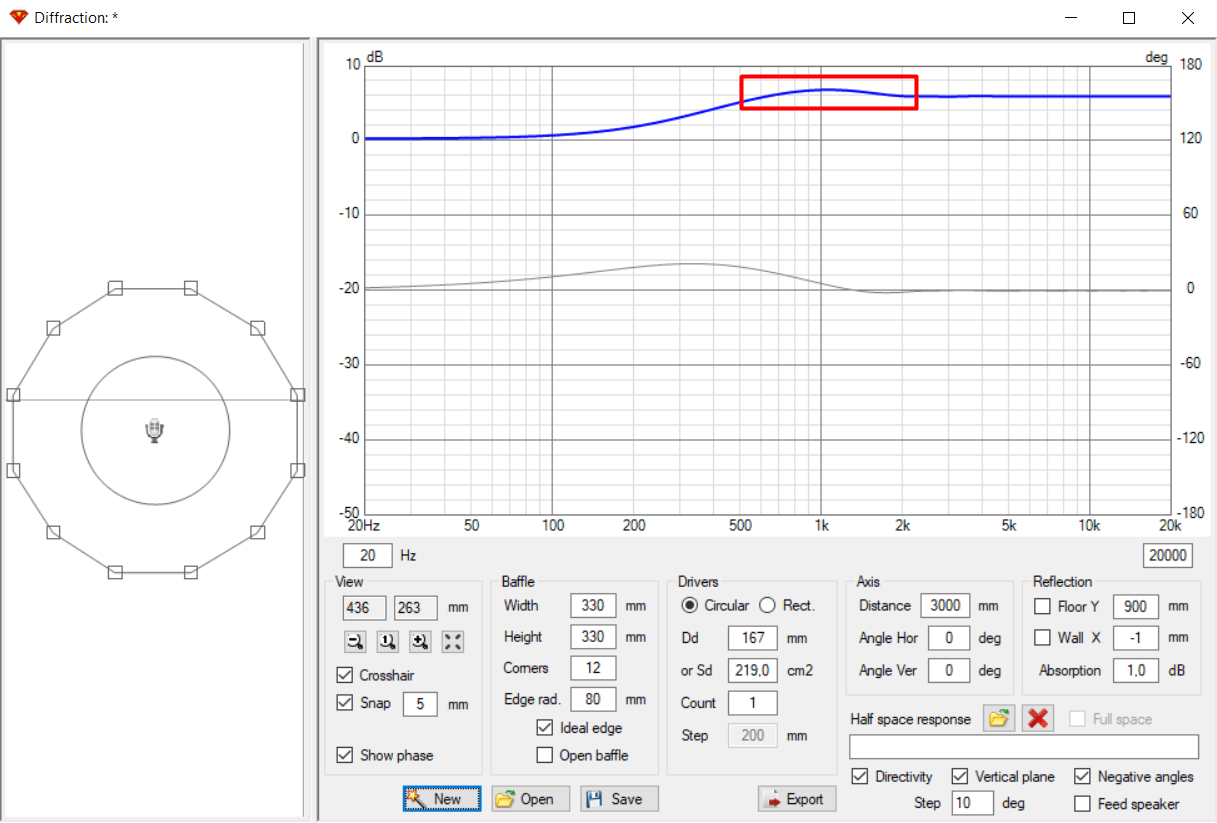
Task: Click the Sd area field
Action: (x=752, y=670)
